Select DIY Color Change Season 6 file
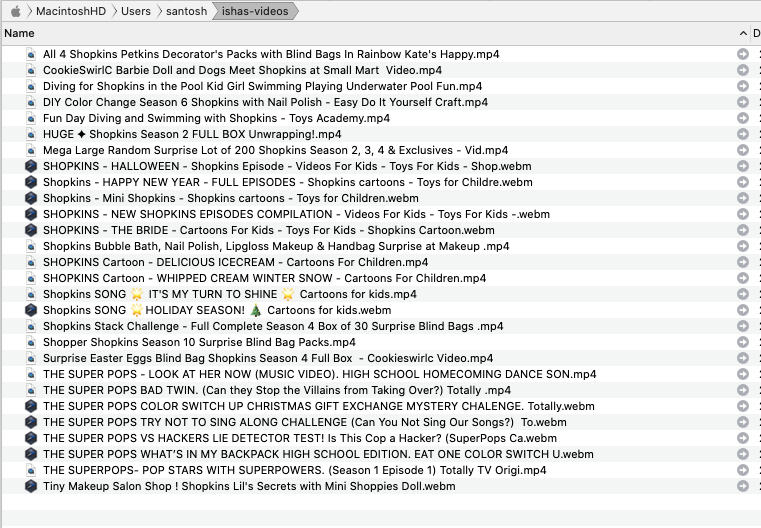The image size is (761, 528). 265,102
